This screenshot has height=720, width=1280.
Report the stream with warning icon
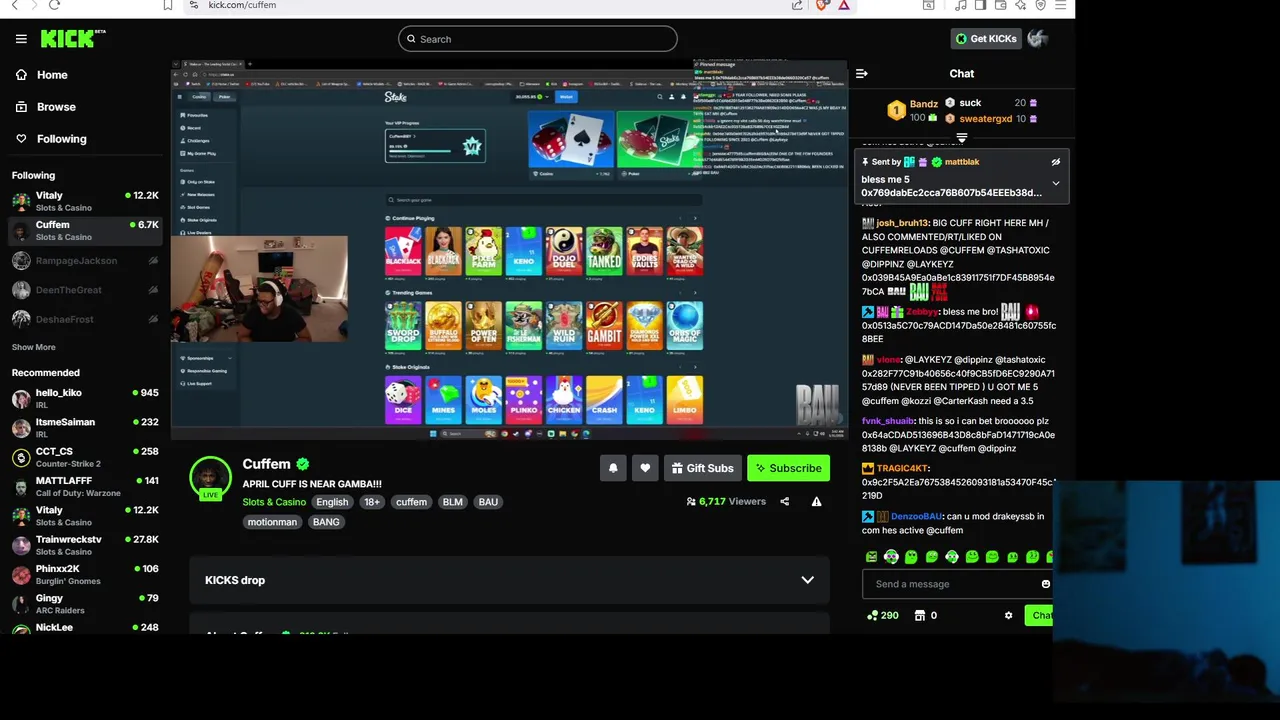(x=816, y=501)
